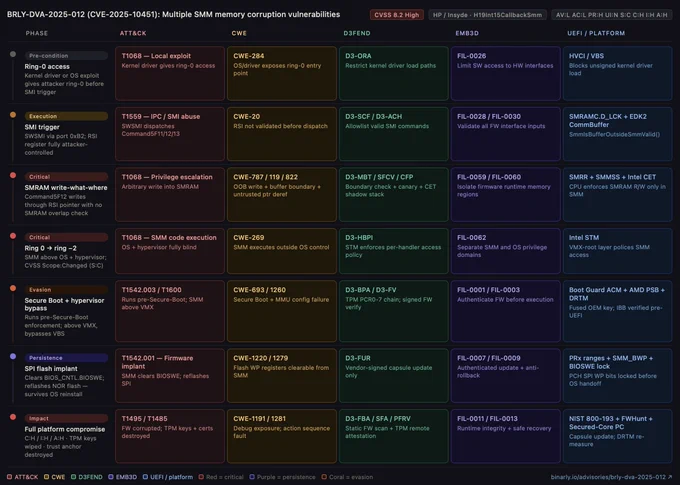Click the red dot beside SMRAM write-what-where
Screen dimensions: 680x485
pyautogui.click(x=13, y=175)
